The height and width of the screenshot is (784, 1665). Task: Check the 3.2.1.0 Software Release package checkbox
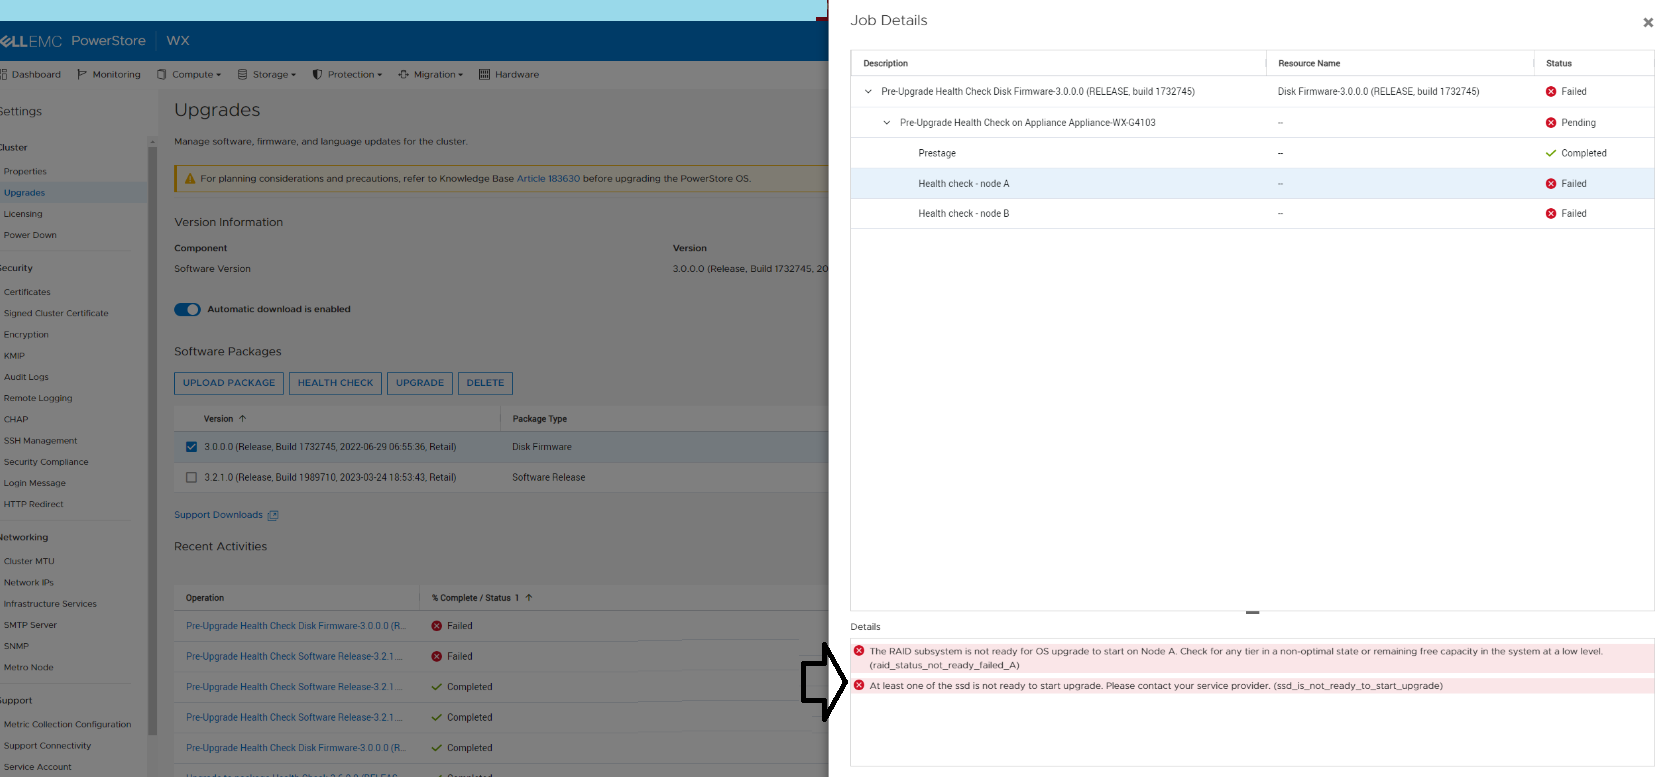191,478
